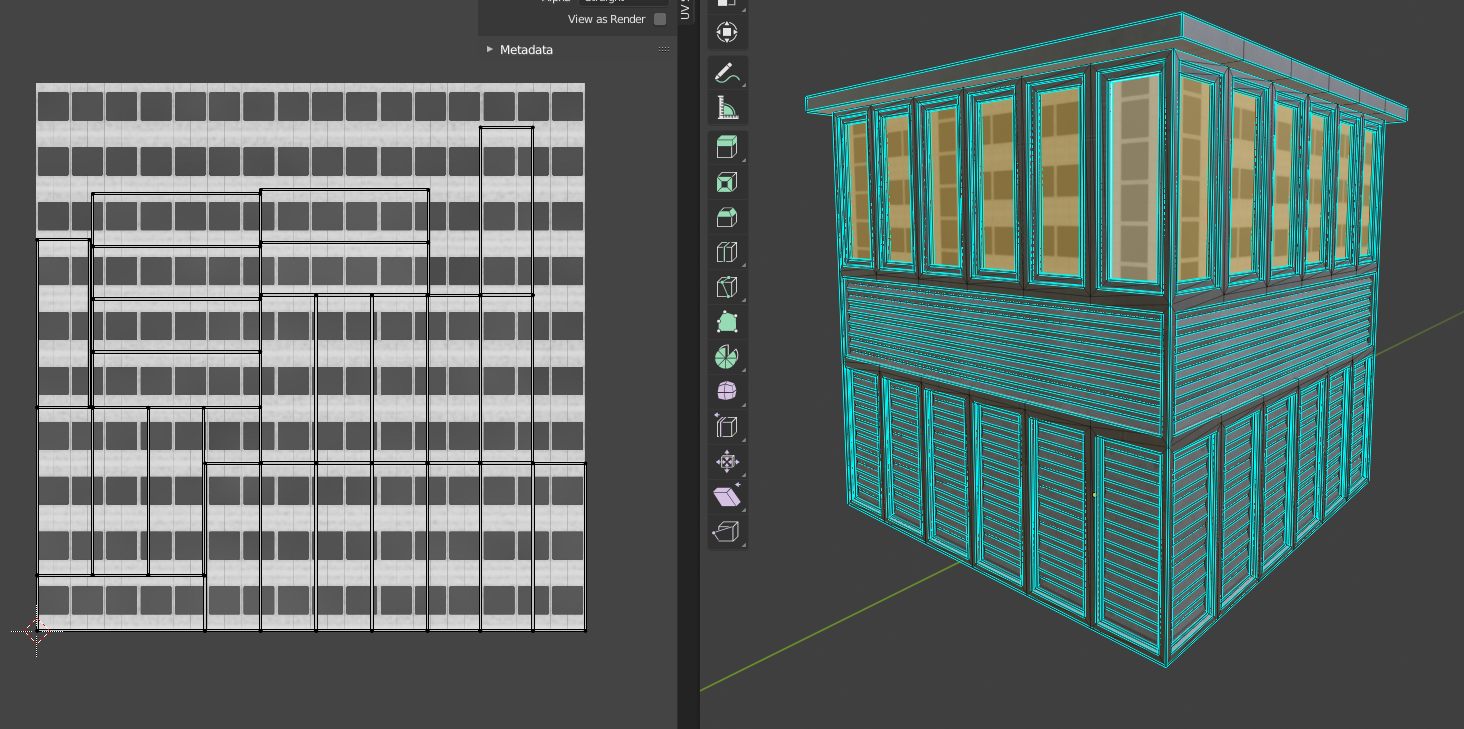Image resolution: width=1464 pixels, height=729 pixels.
Task: Select the Spin tool
Action: point(728,357)
